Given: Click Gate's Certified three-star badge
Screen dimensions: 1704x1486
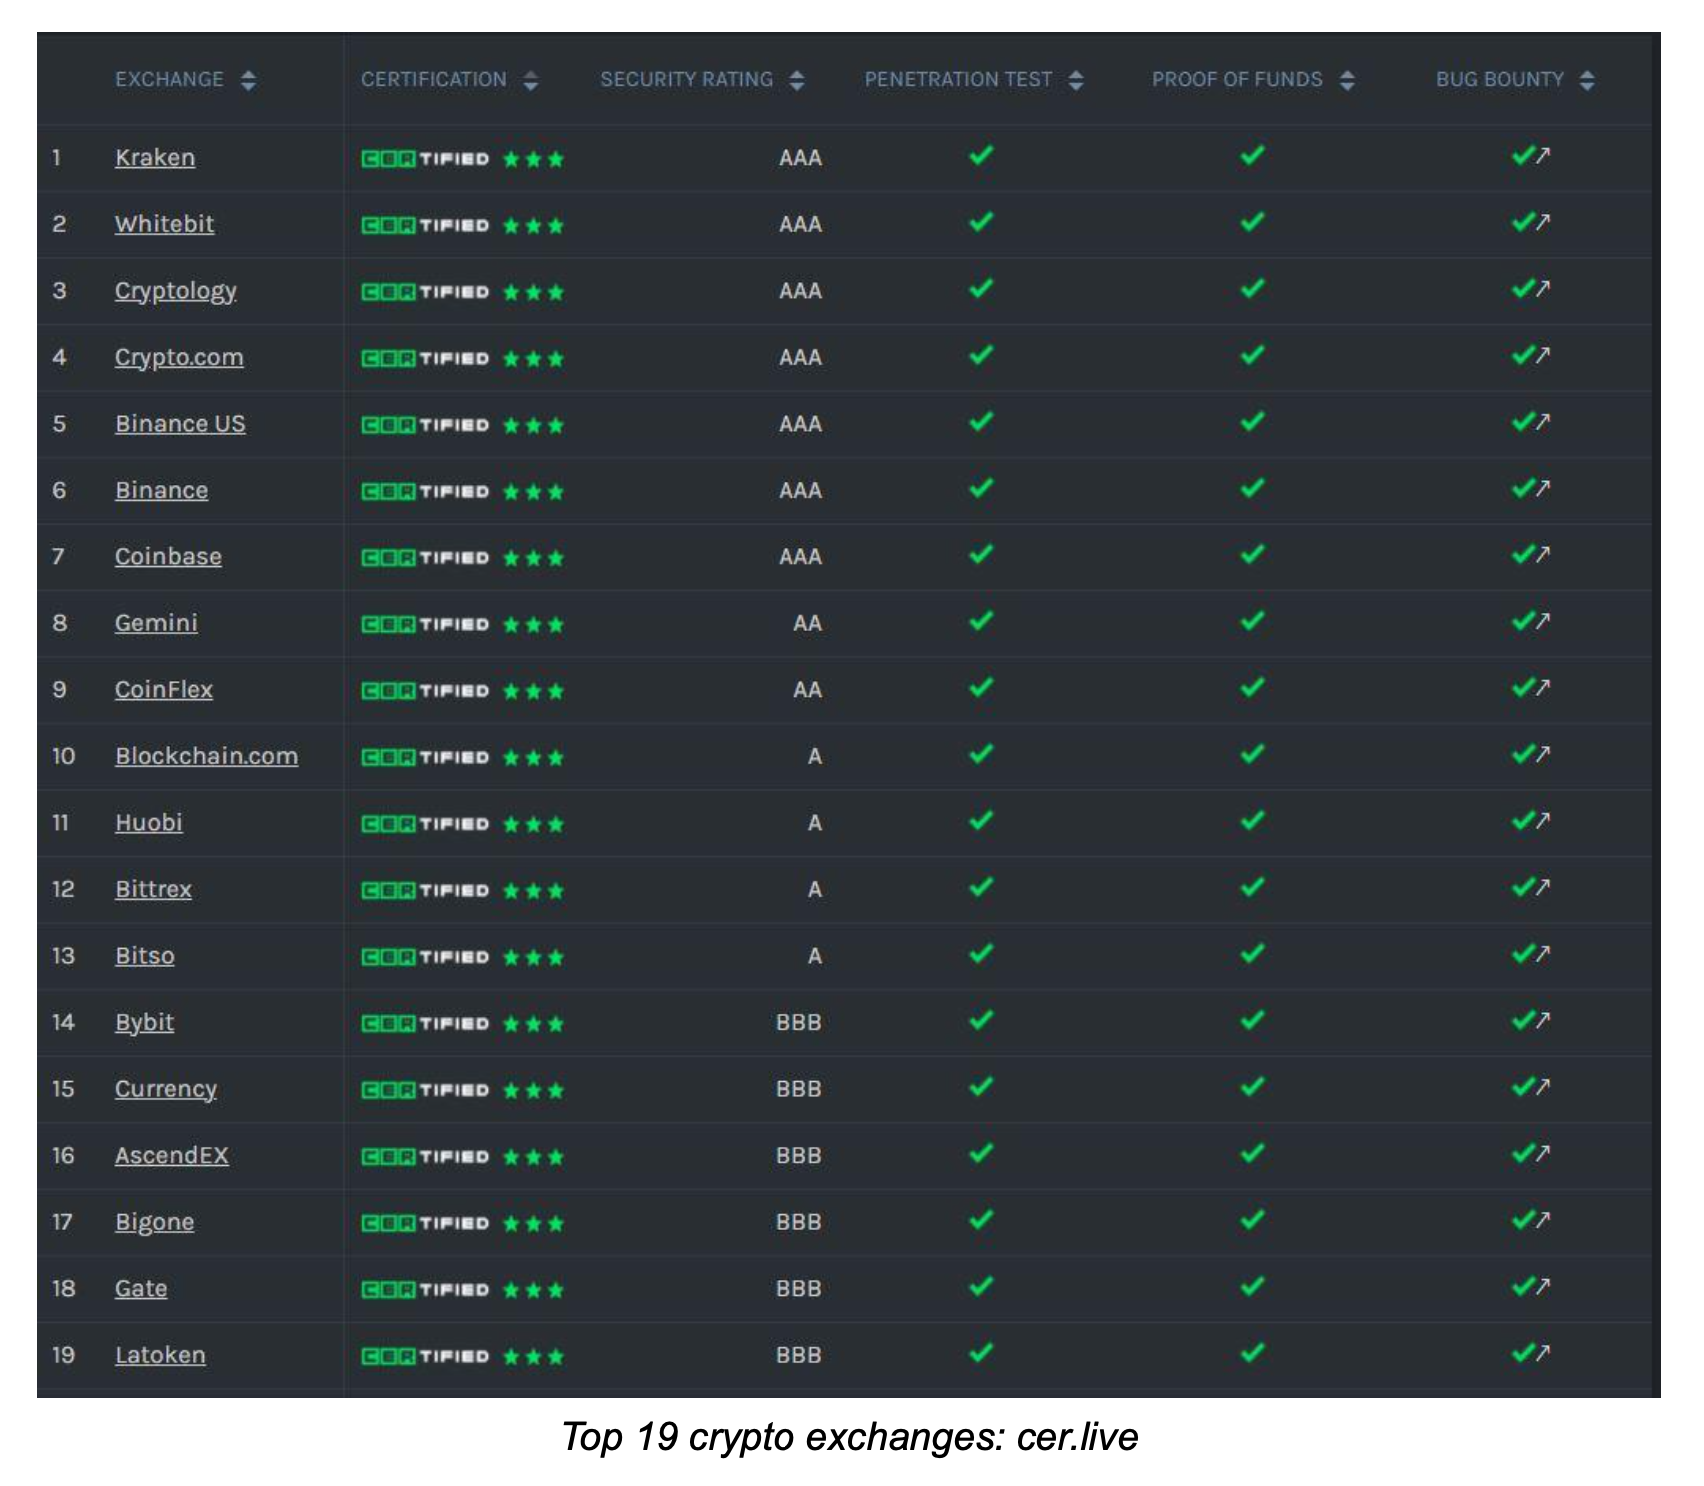Looking at the screenshot, I should coord(462,1289).
